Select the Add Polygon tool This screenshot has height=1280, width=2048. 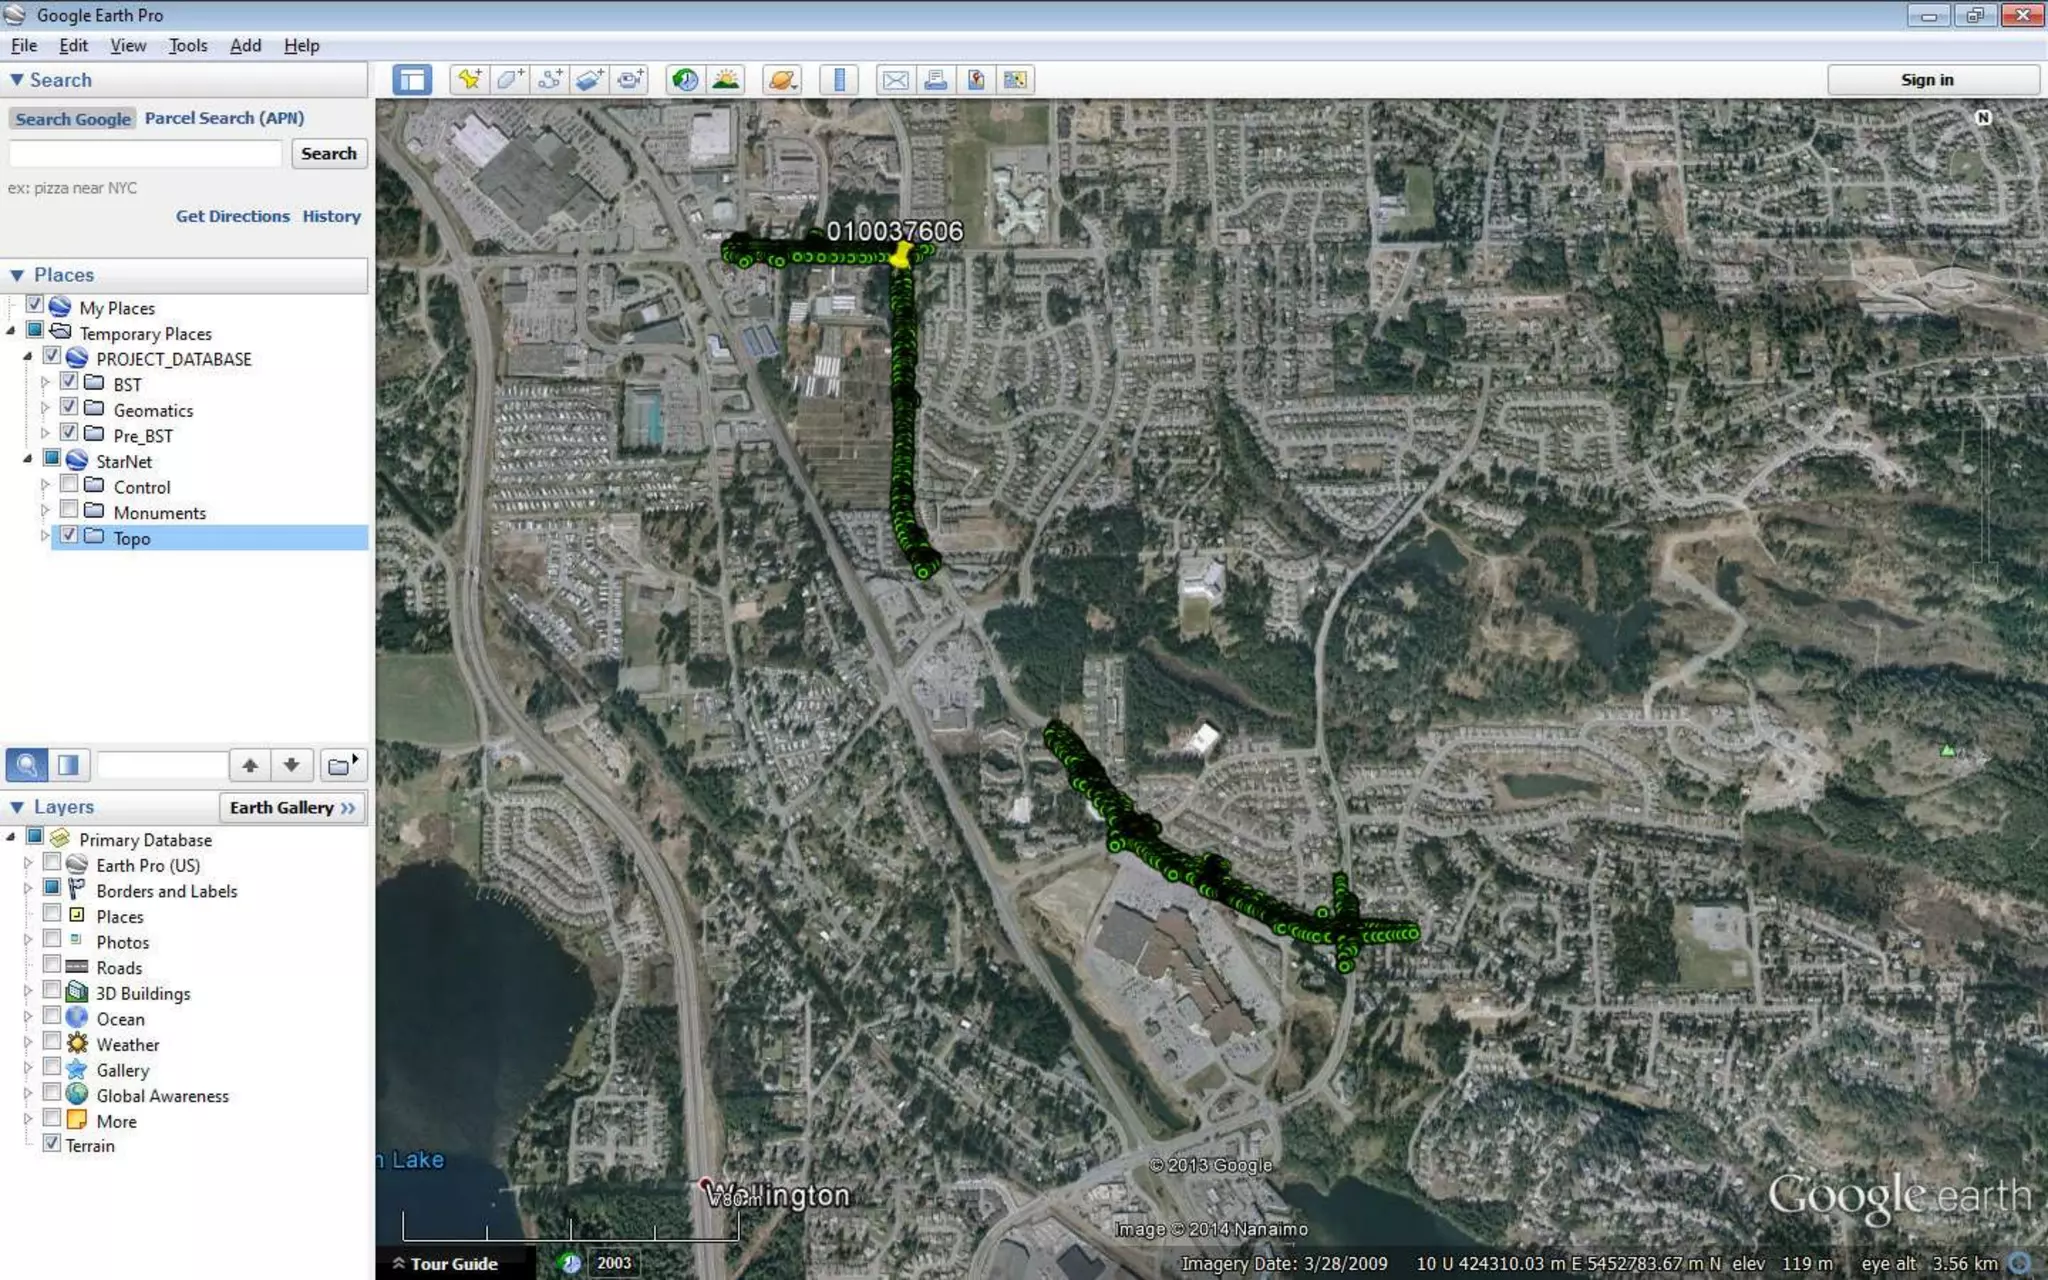(510, 80)
